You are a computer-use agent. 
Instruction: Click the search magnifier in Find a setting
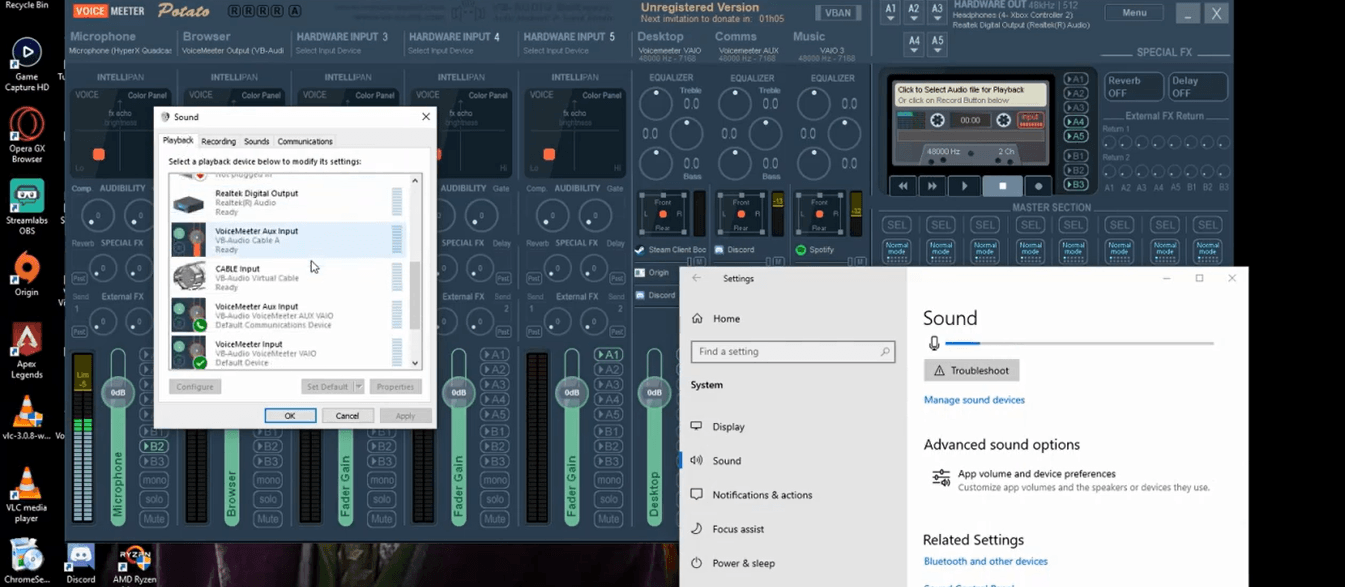click(x=885, y=352)
